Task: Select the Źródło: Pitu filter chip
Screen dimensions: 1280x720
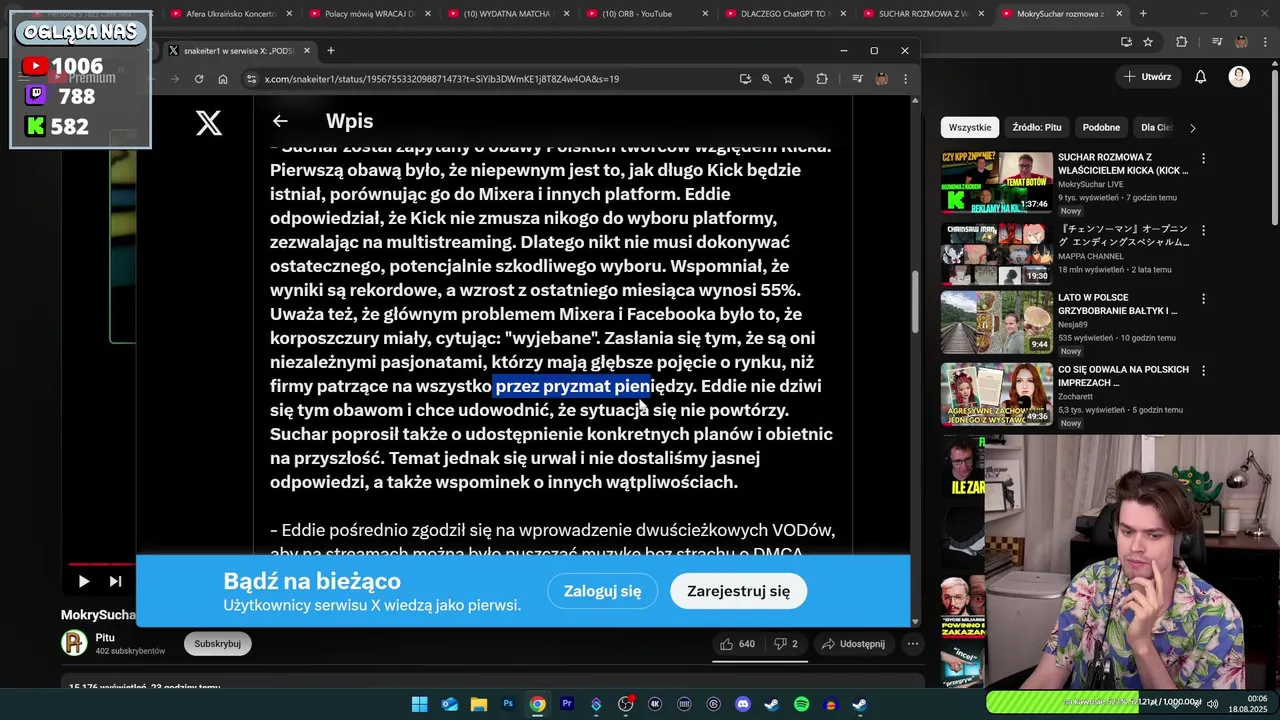Action: pos(1036,127)
